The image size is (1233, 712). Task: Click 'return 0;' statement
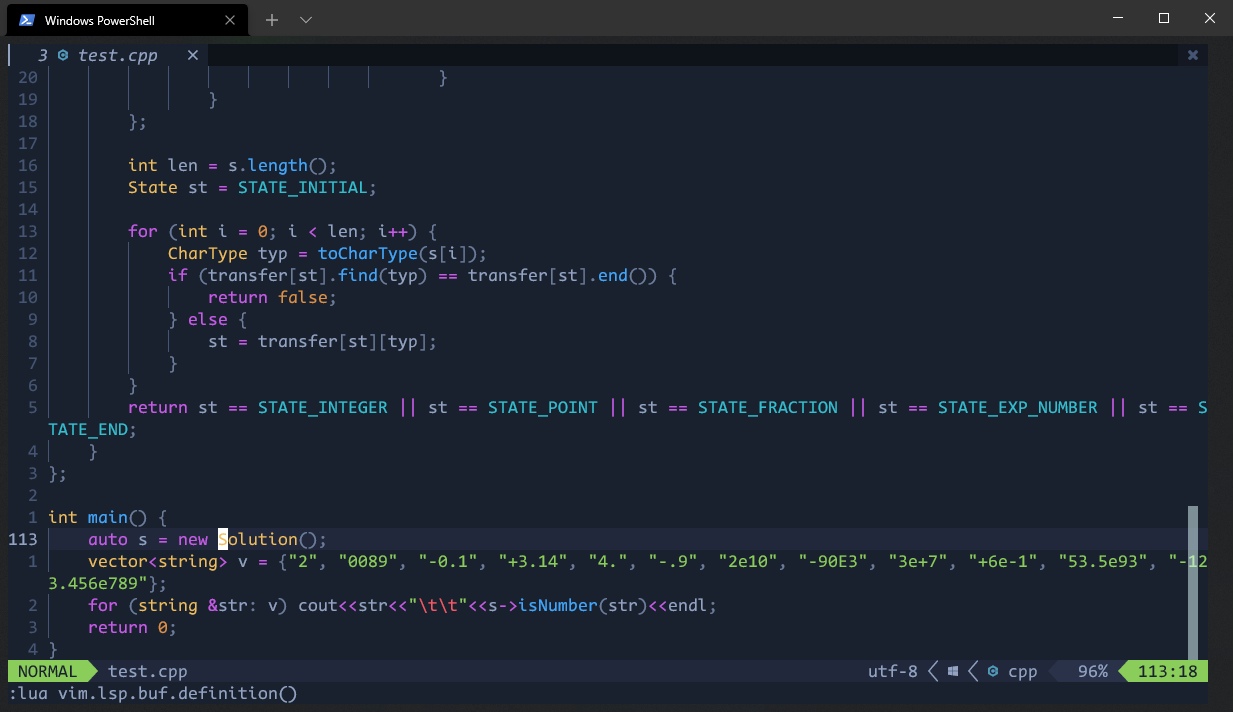tap(132, 627)
